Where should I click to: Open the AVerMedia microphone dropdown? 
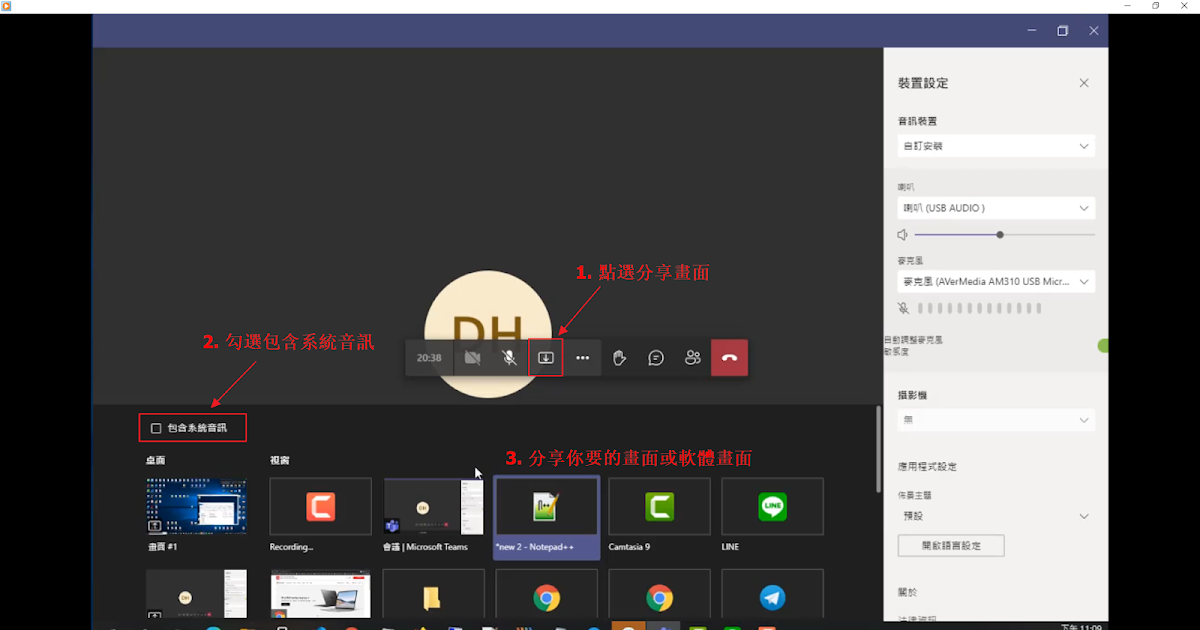pyautogui.click(x=996, y=282)
